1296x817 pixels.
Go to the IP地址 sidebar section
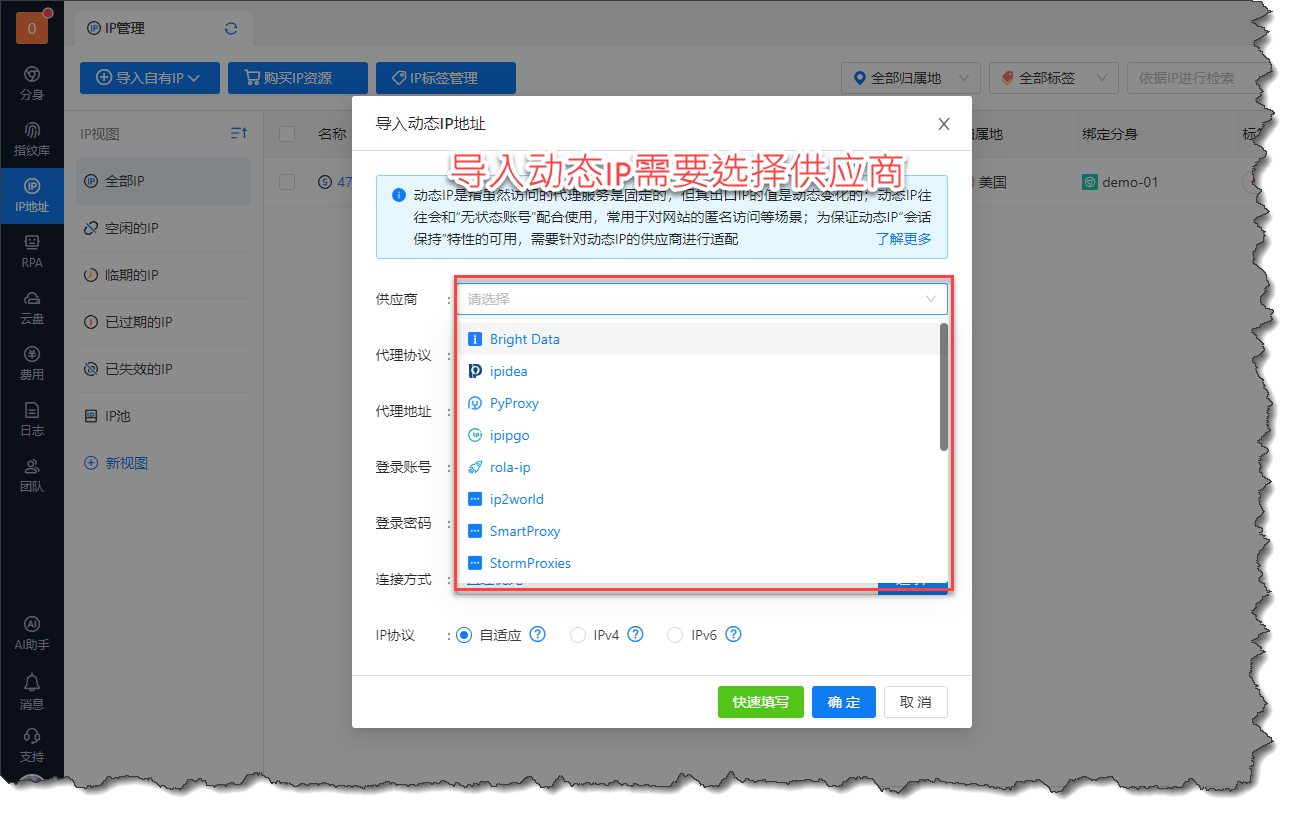click(32, 196)
